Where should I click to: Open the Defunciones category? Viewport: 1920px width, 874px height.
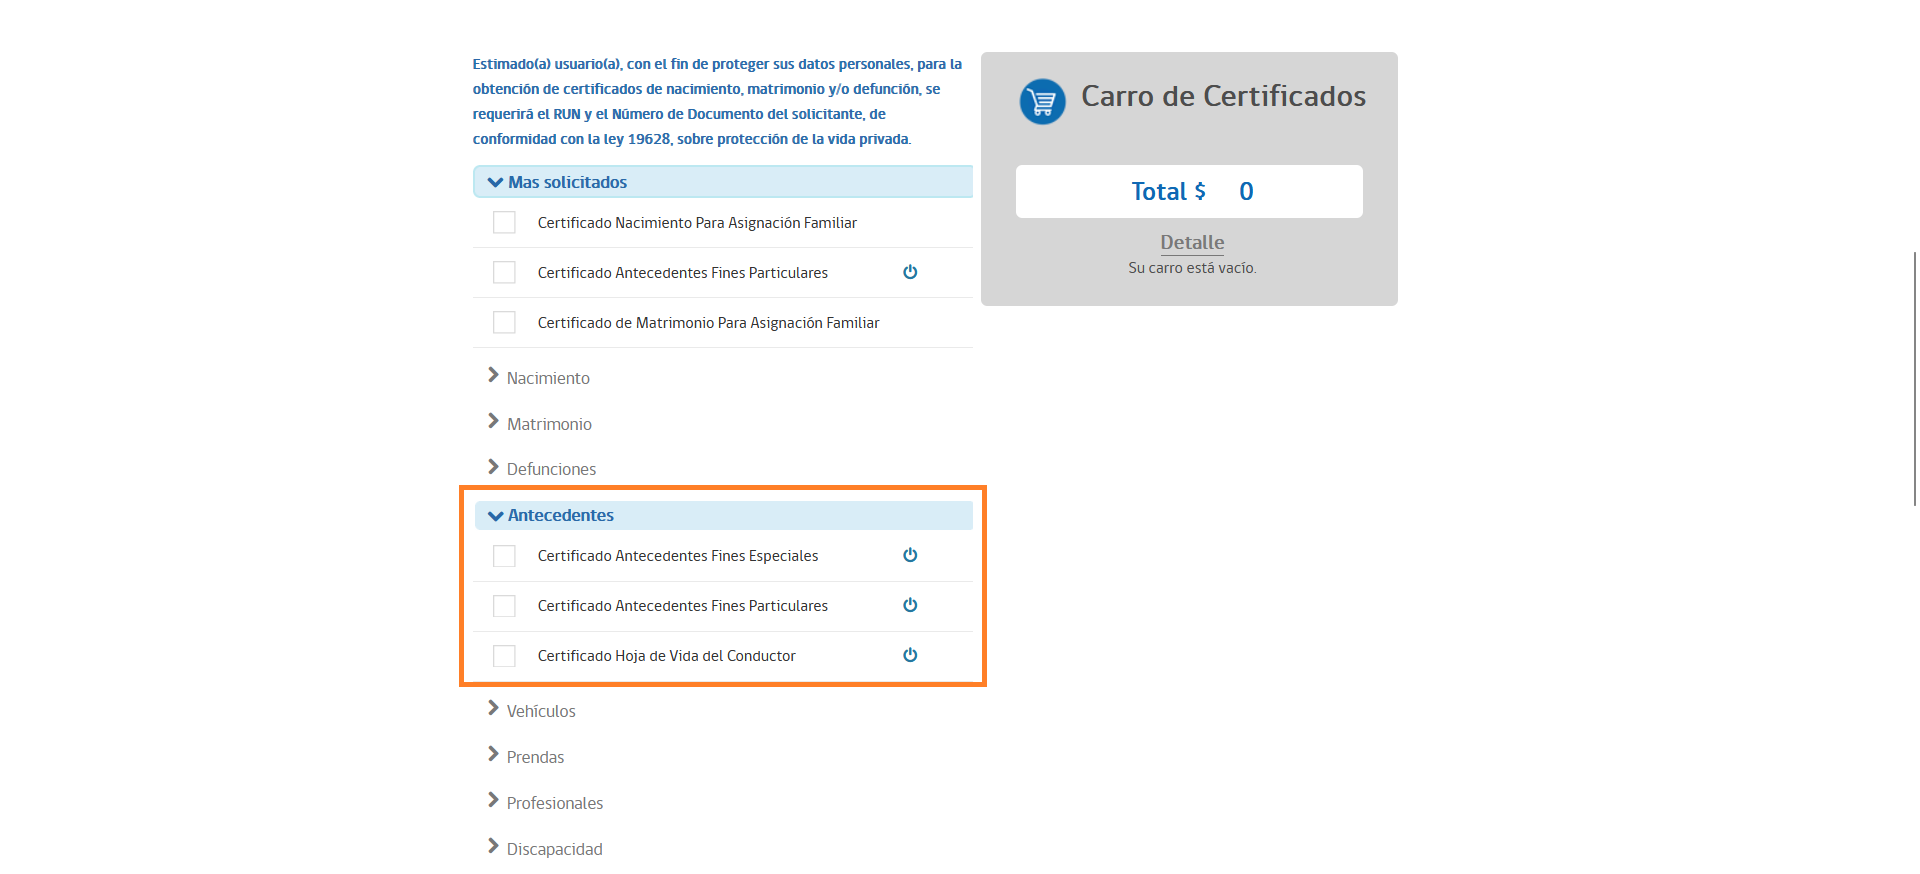coord(550,469)
